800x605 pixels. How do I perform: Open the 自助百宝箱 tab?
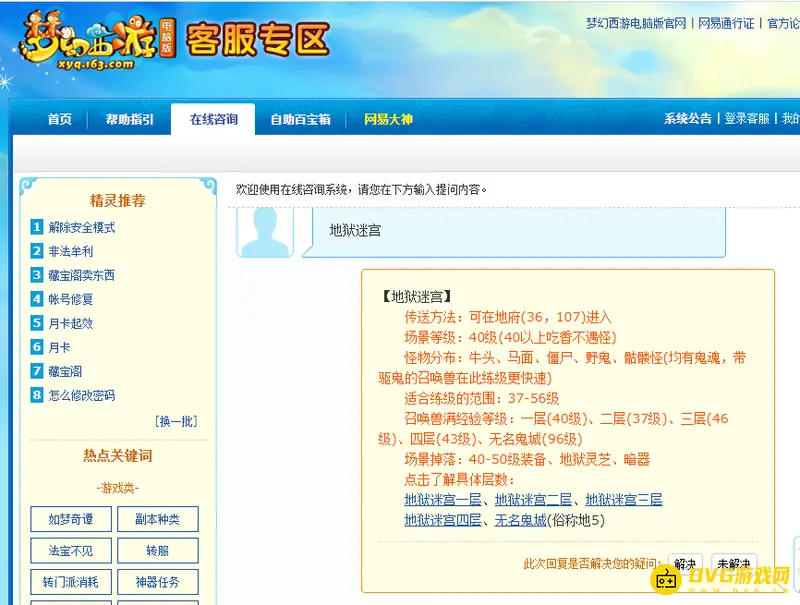[x=301, y=119]
